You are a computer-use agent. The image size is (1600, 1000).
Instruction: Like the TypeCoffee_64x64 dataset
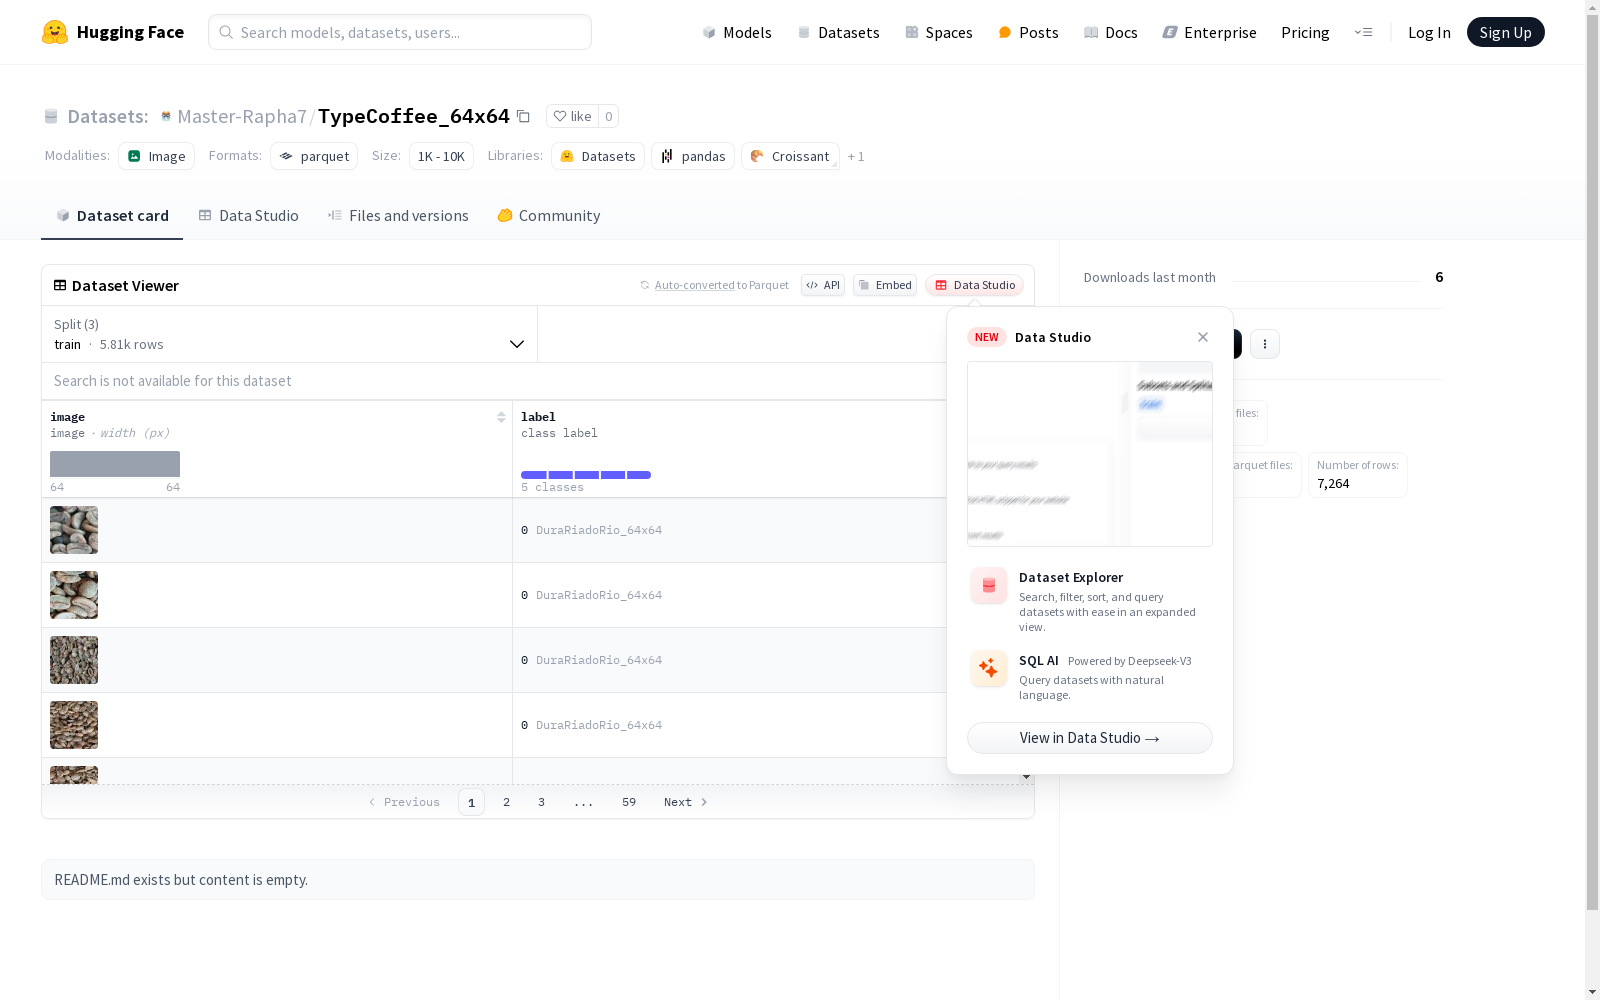pyautogui.click(x=572, y=116)
